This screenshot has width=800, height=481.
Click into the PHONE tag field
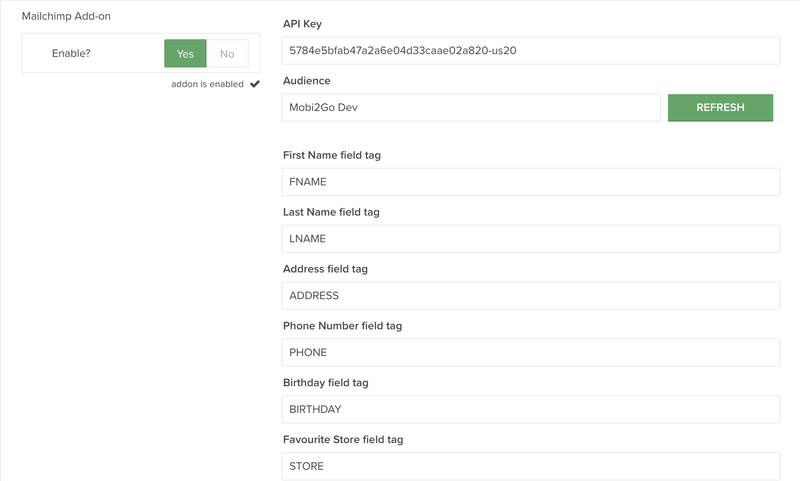coord(530,353)
